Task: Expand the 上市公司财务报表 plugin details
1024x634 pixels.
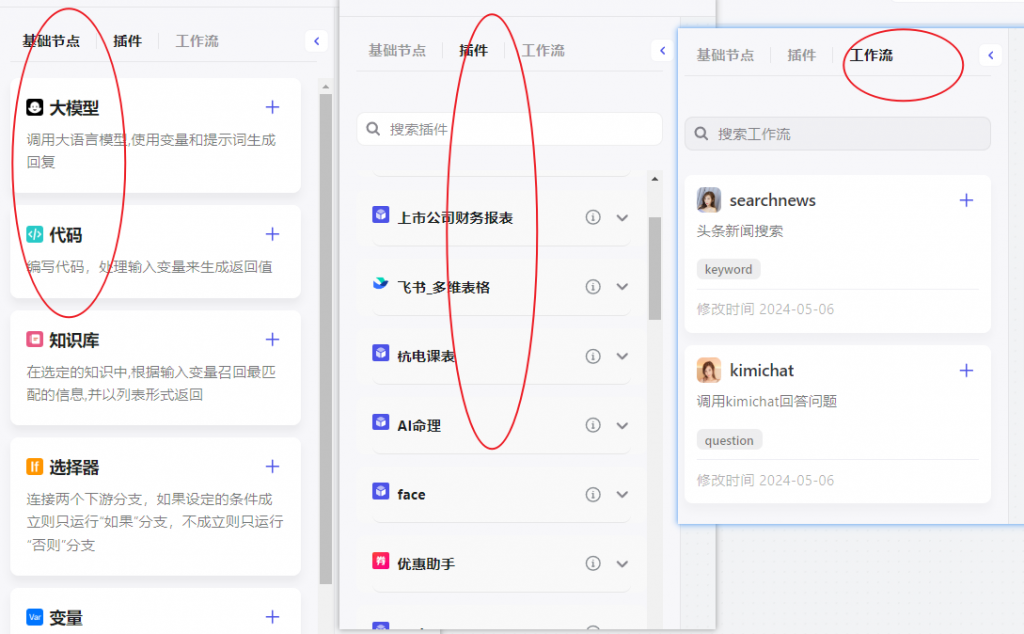Action: (x=623, y=217)
